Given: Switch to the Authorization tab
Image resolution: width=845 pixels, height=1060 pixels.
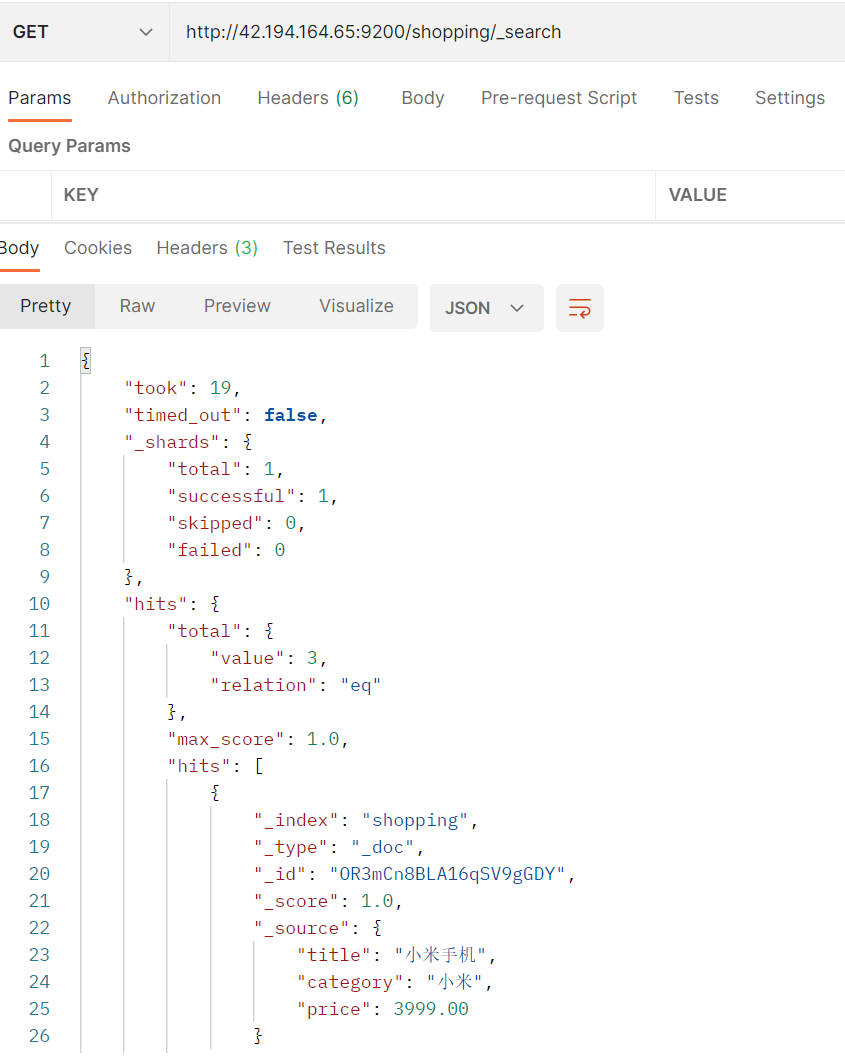Looking at the screenshot, I should 164,98.
